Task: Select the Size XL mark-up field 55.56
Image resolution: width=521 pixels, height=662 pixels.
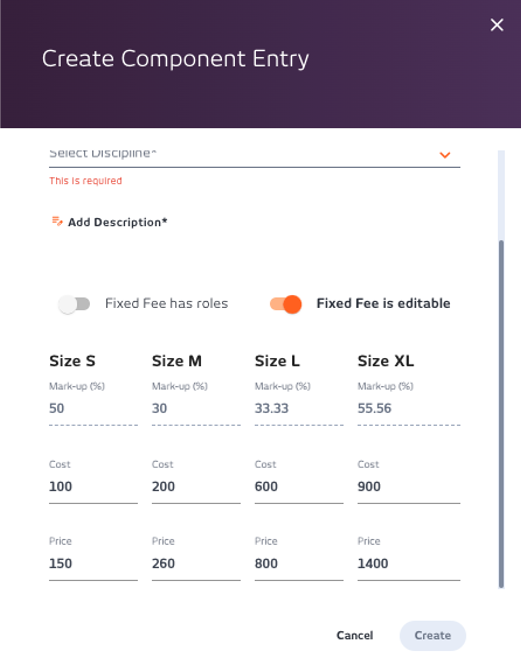Action: (x=409, y=408)
